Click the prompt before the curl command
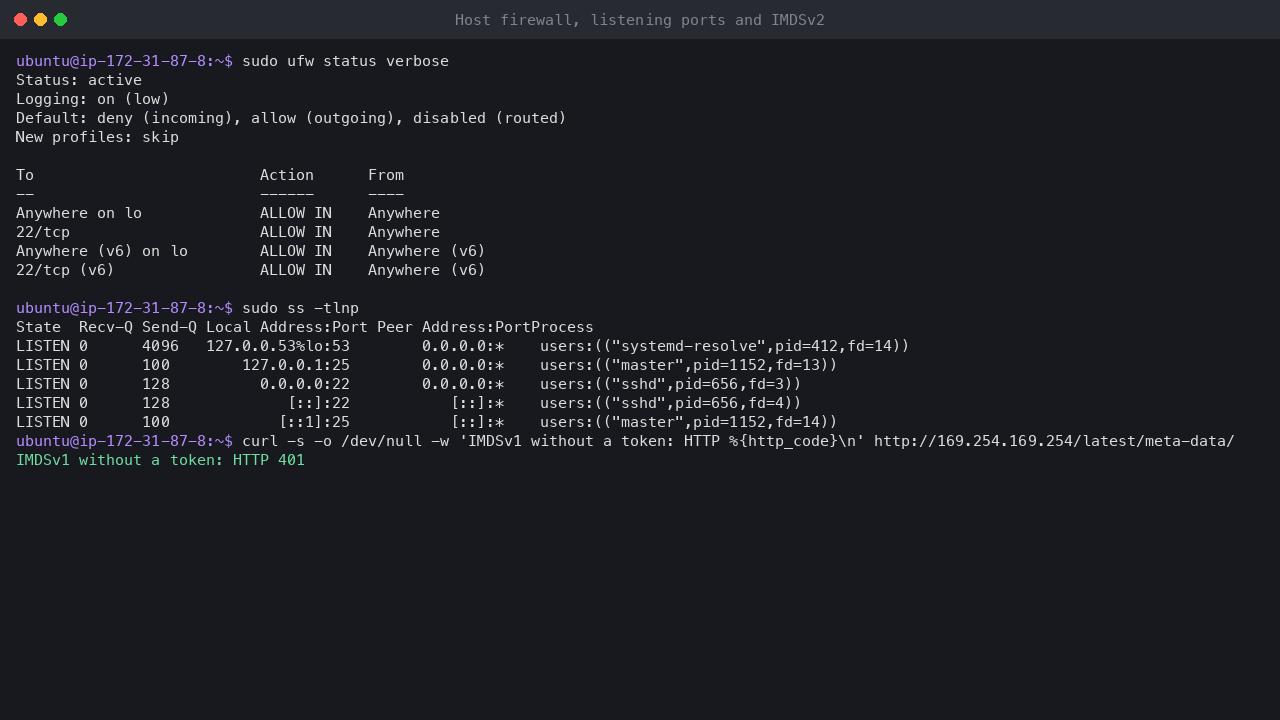1280x720 pixels. (124, 441)
